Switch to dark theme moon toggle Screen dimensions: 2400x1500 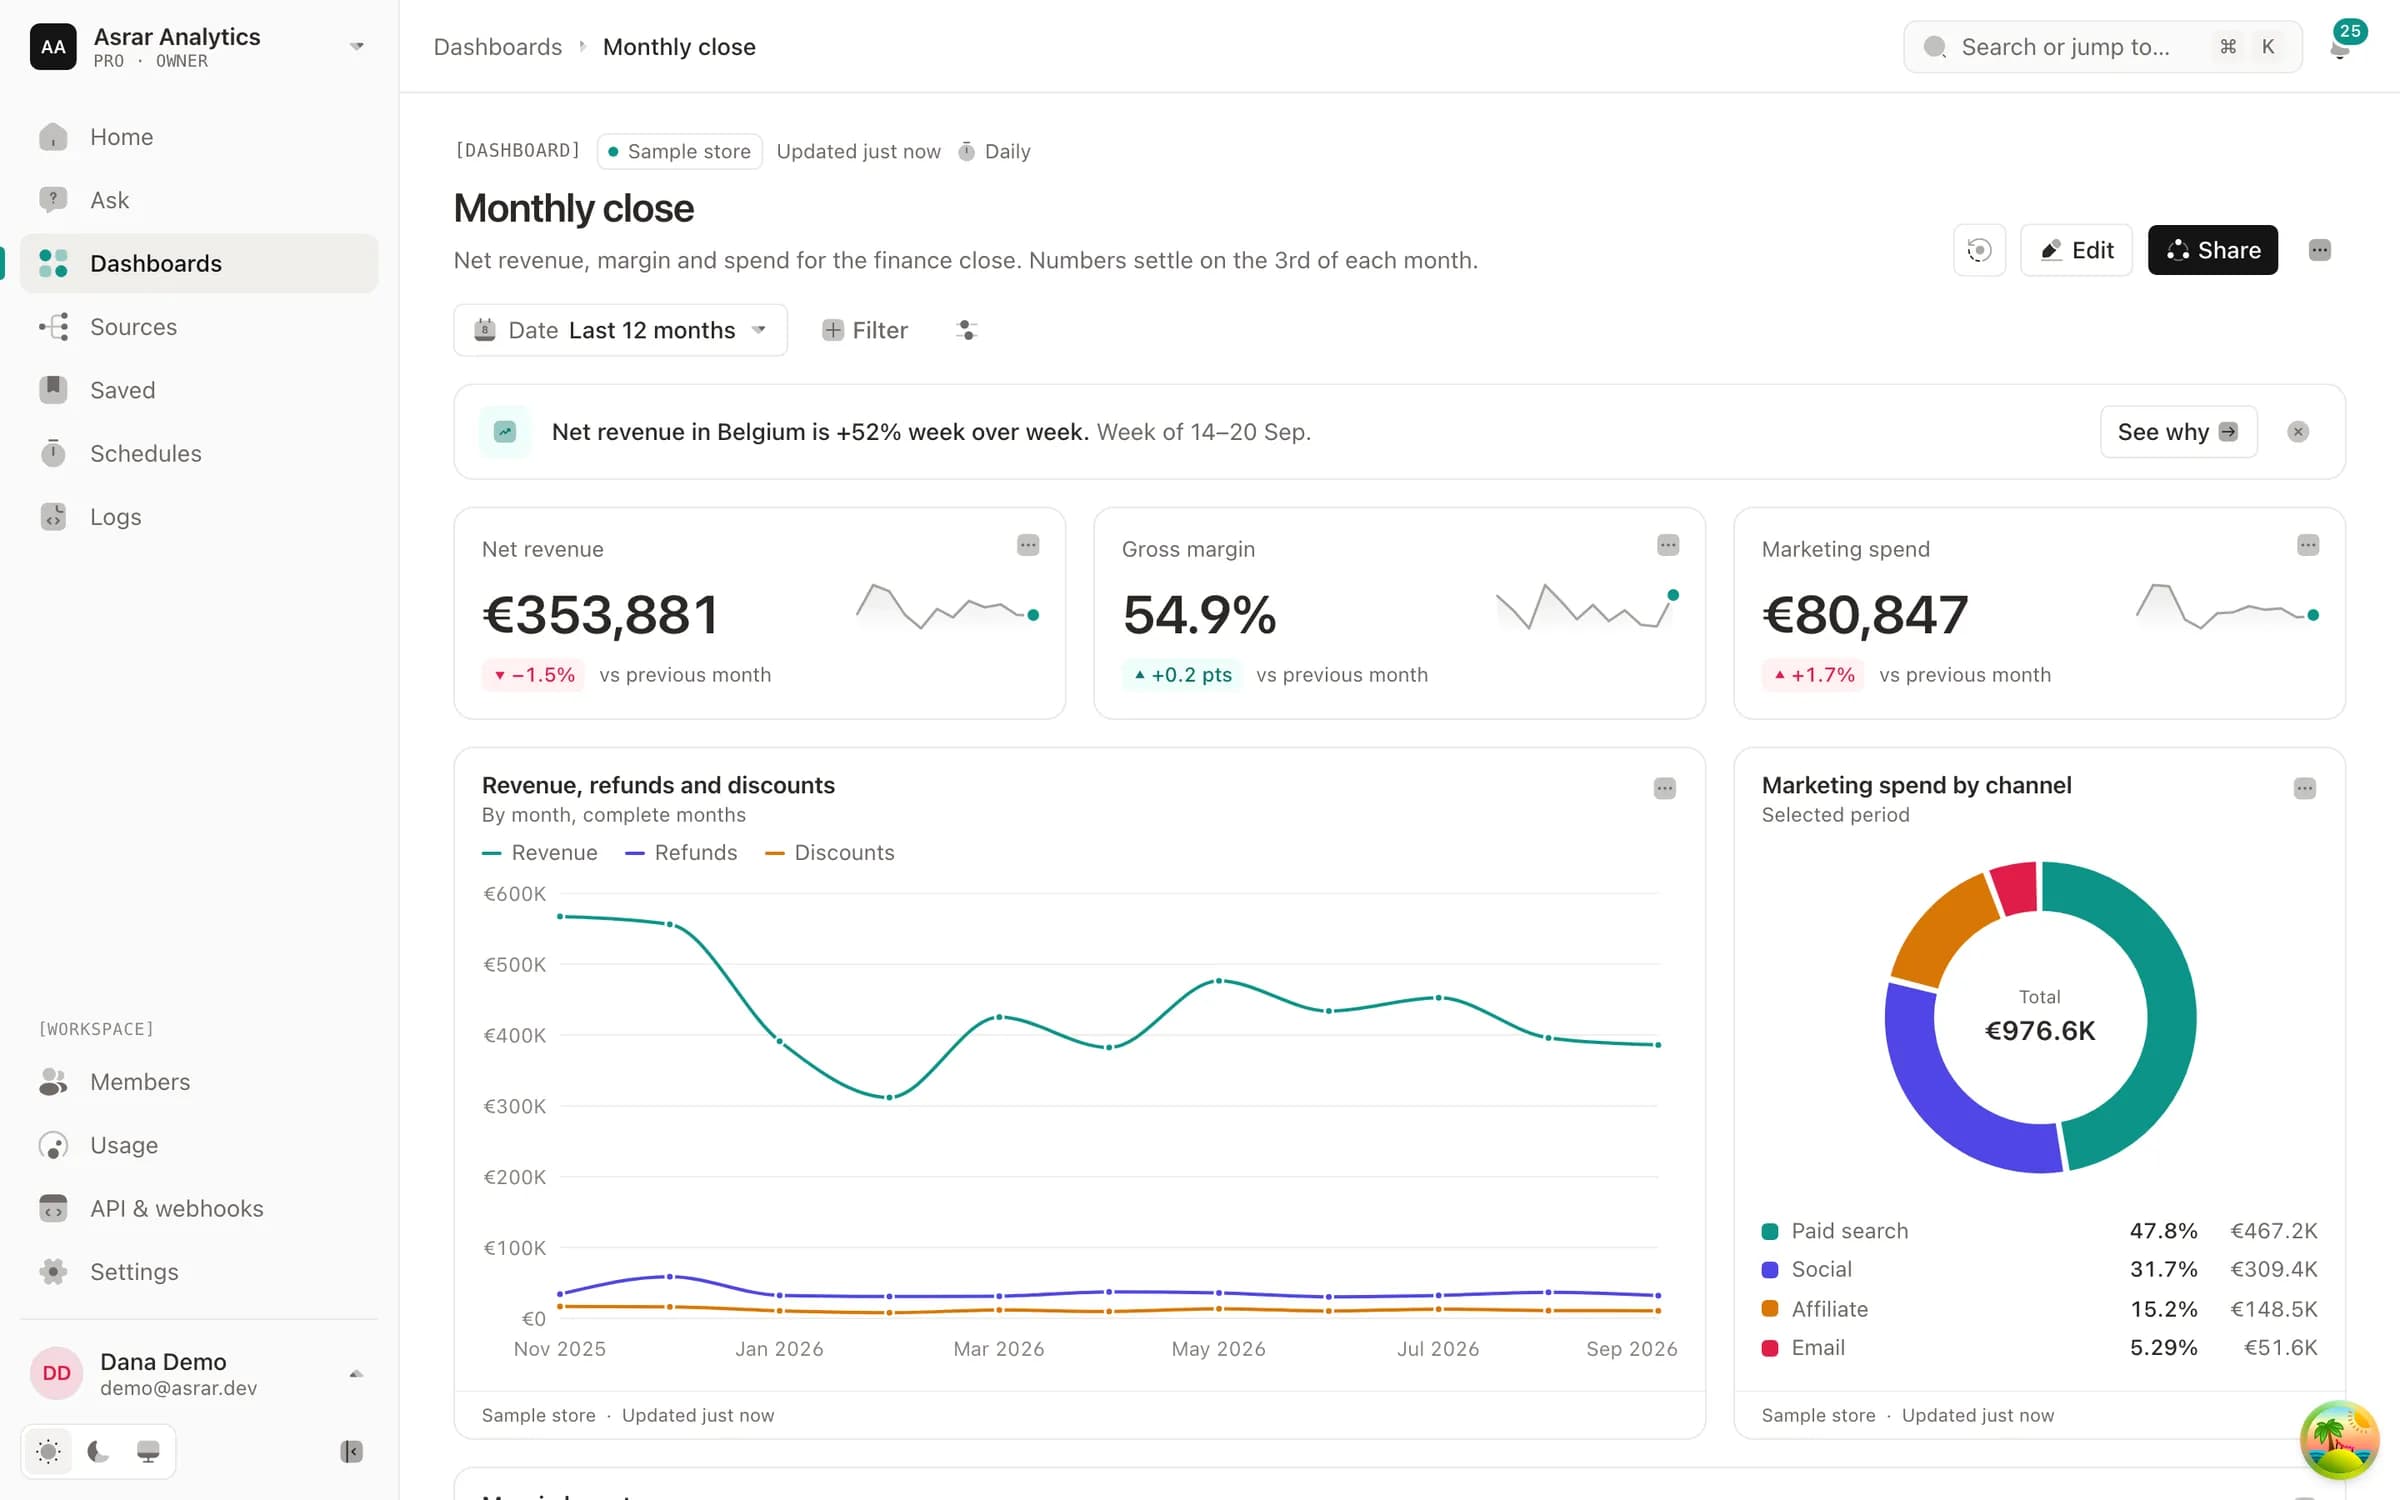pyautogui.click(x=98, y=1451)
